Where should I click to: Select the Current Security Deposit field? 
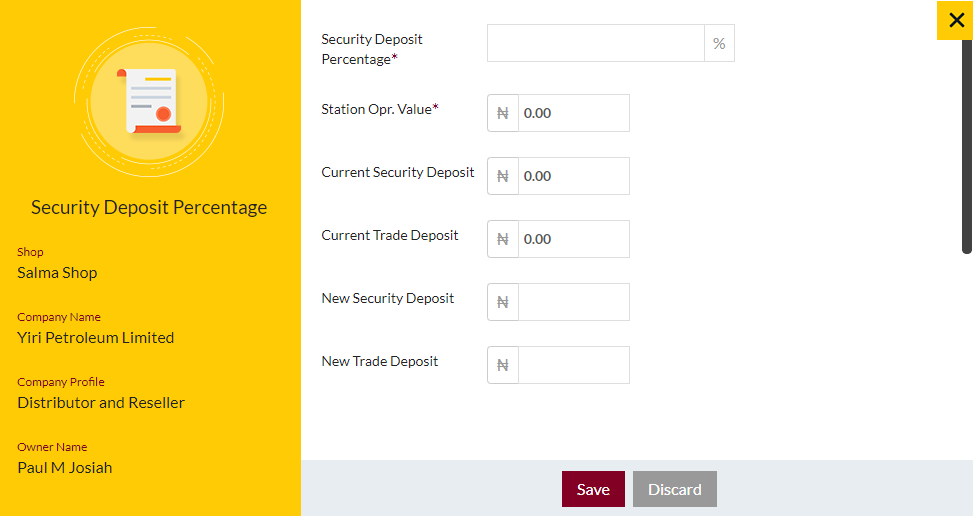[574, 176]
